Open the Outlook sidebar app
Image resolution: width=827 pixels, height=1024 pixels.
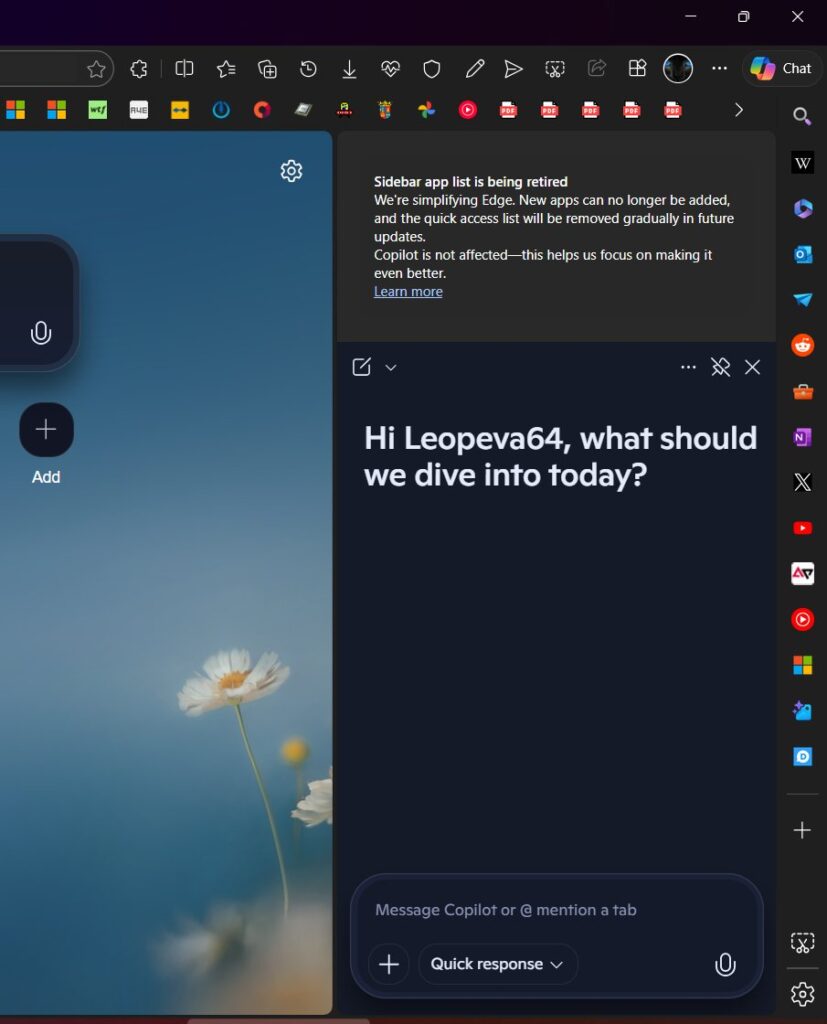(x=802, y=254)
